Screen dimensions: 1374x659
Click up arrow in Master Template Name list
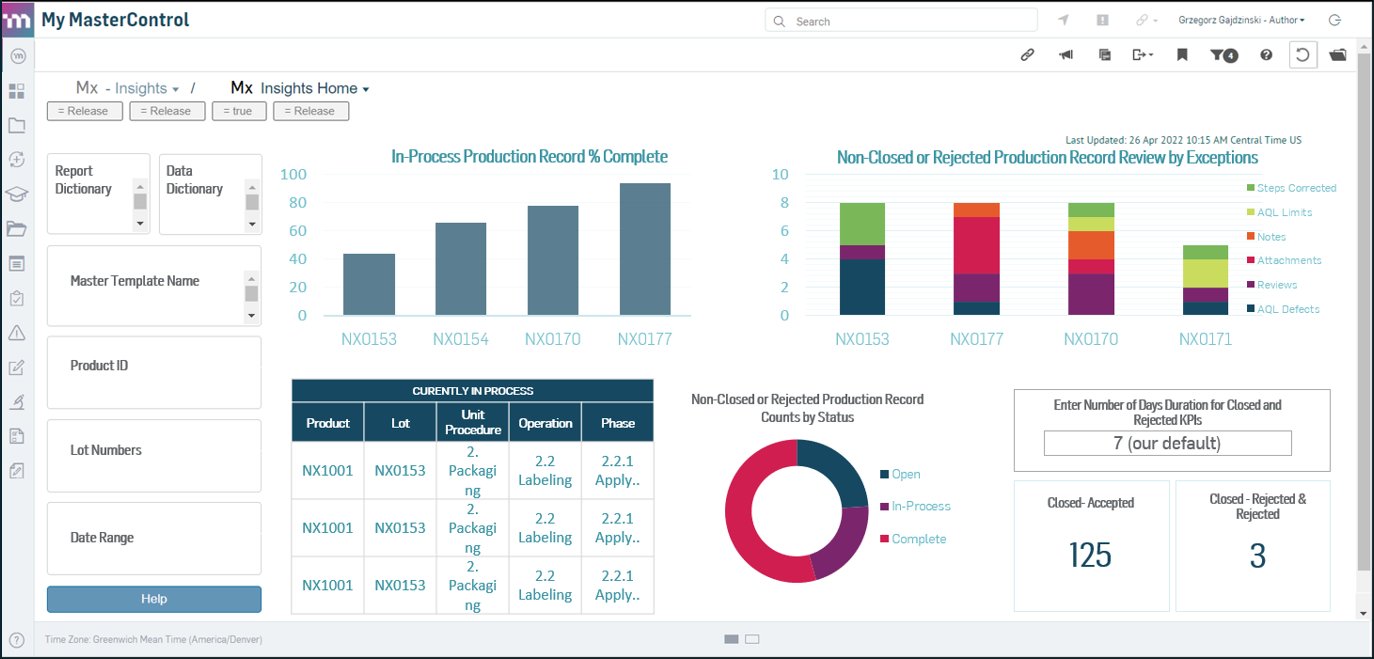point(251,279)
